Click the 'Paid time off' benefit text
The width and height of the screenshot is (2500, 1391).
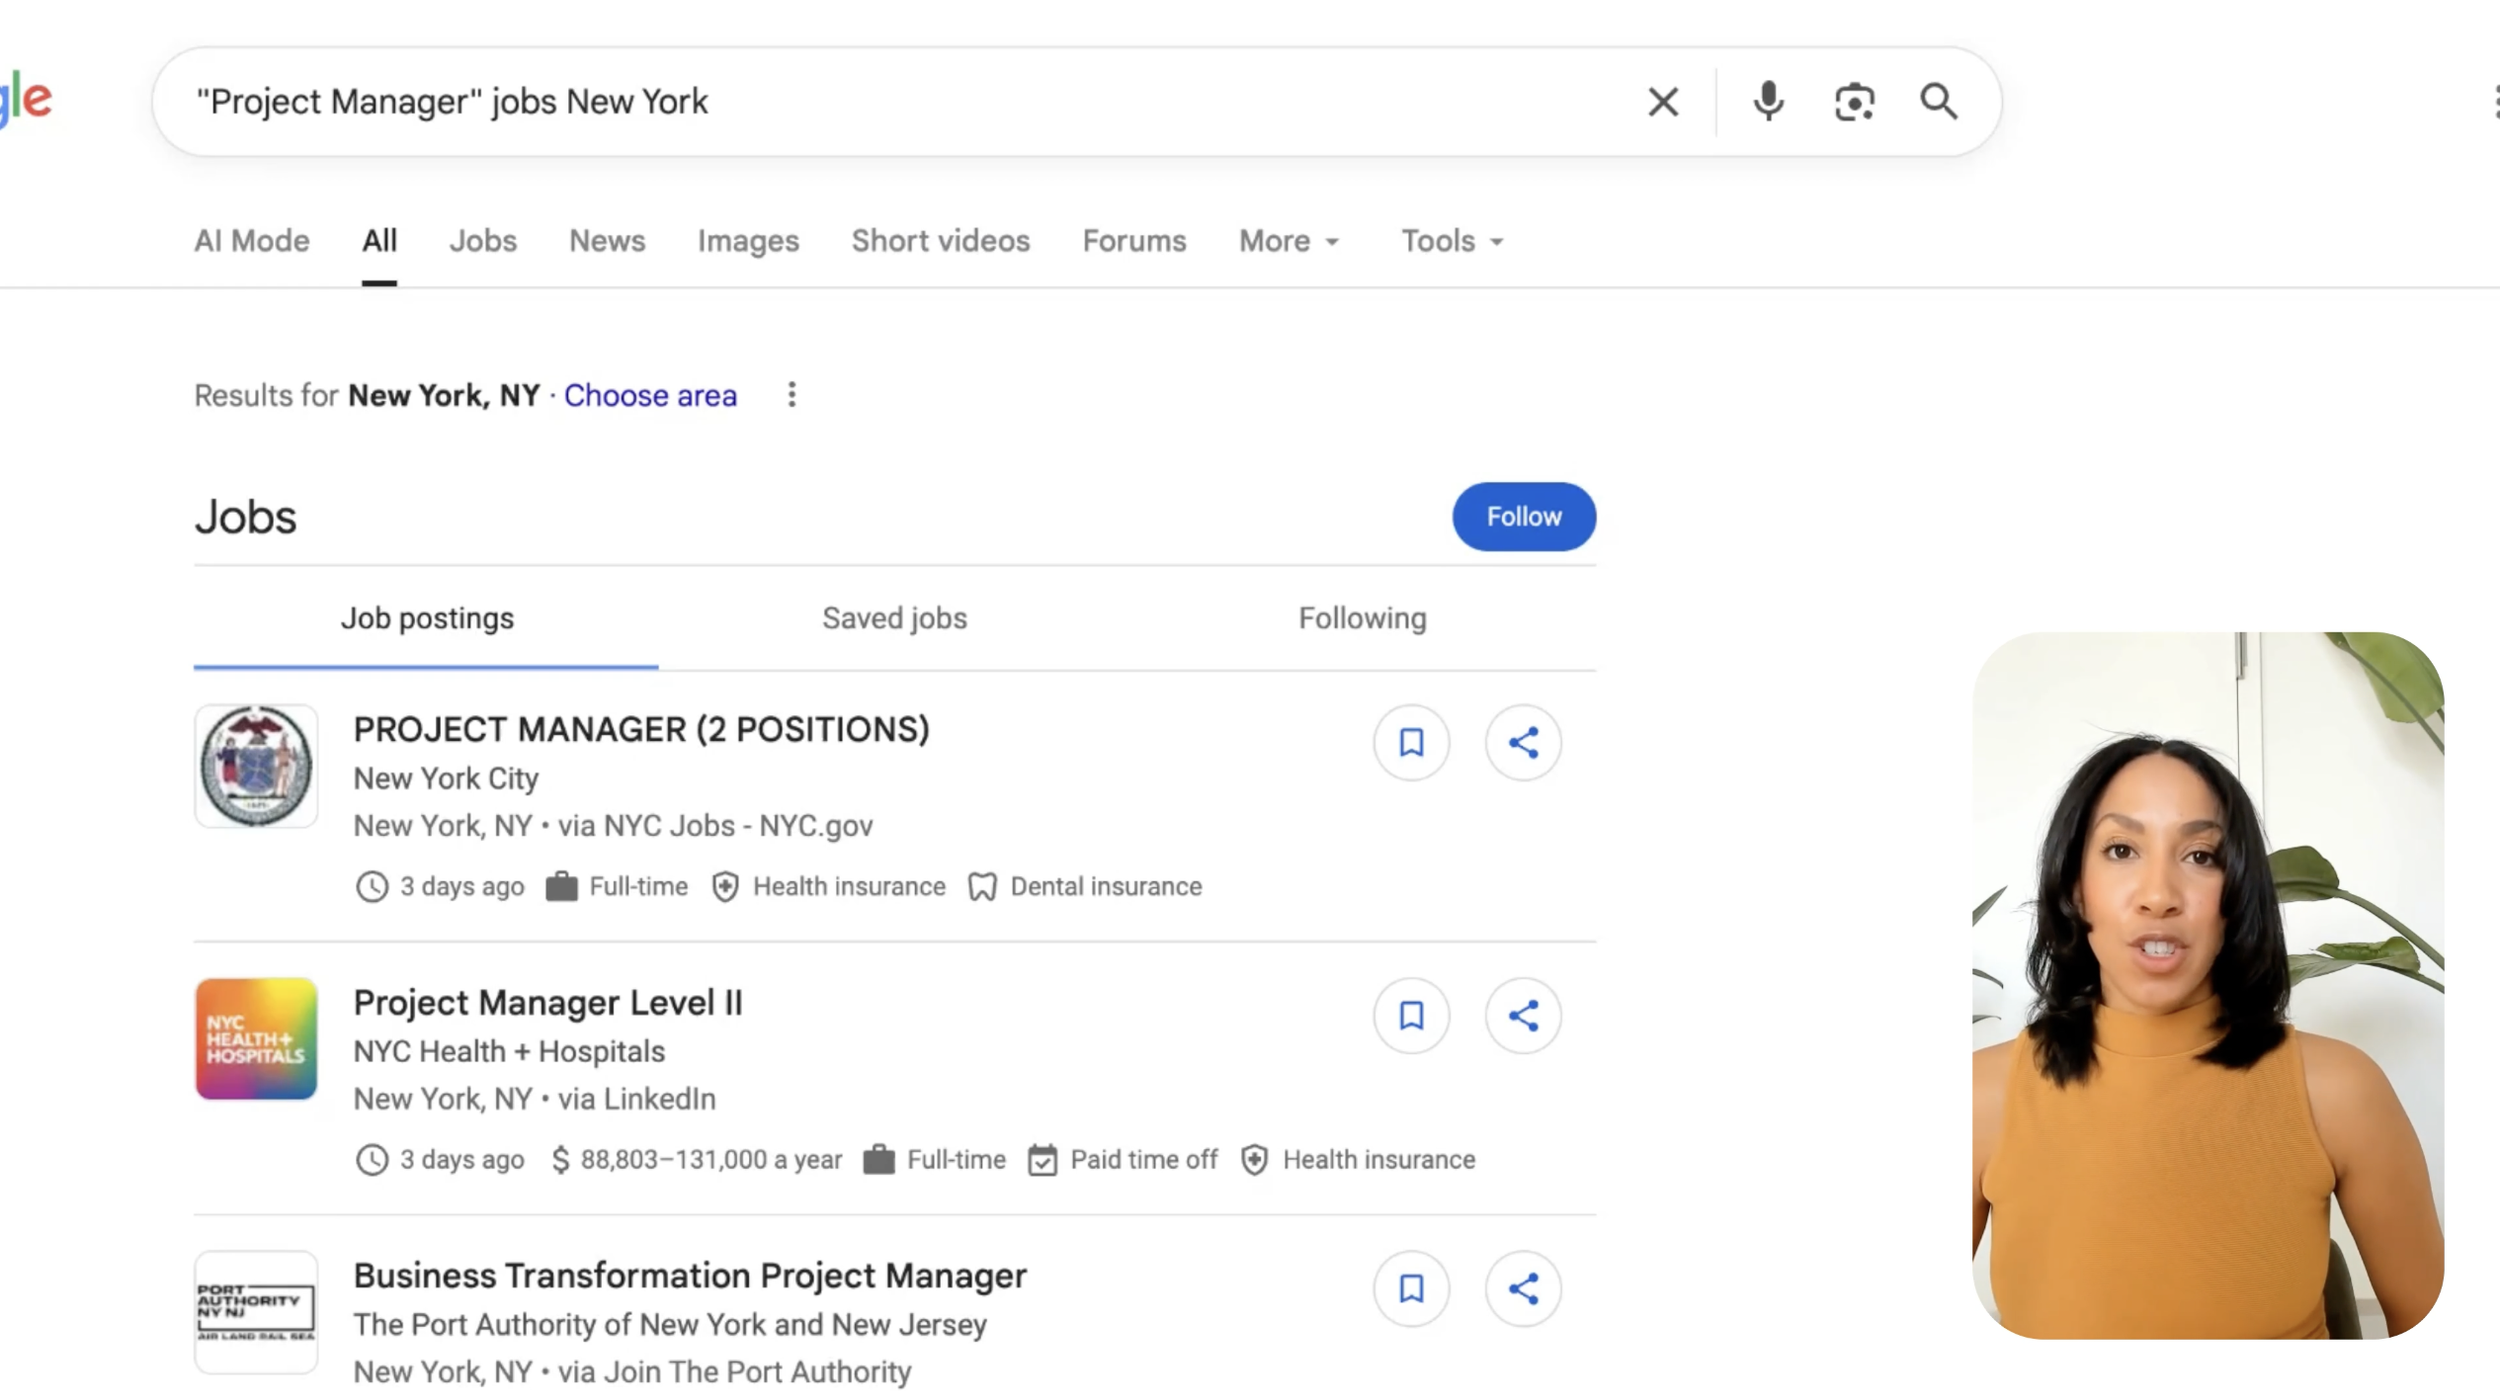[1144, 1159]
